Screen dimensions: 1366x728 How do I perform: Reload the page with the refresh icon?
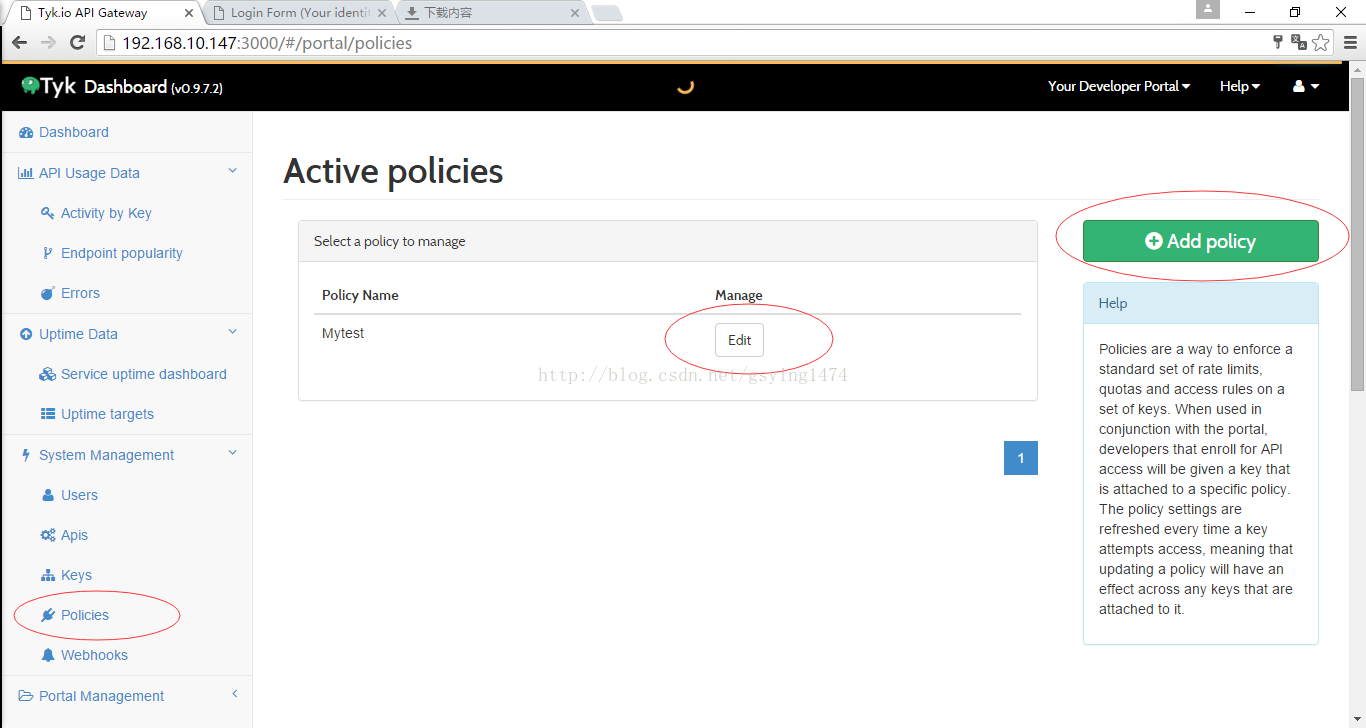77,42
